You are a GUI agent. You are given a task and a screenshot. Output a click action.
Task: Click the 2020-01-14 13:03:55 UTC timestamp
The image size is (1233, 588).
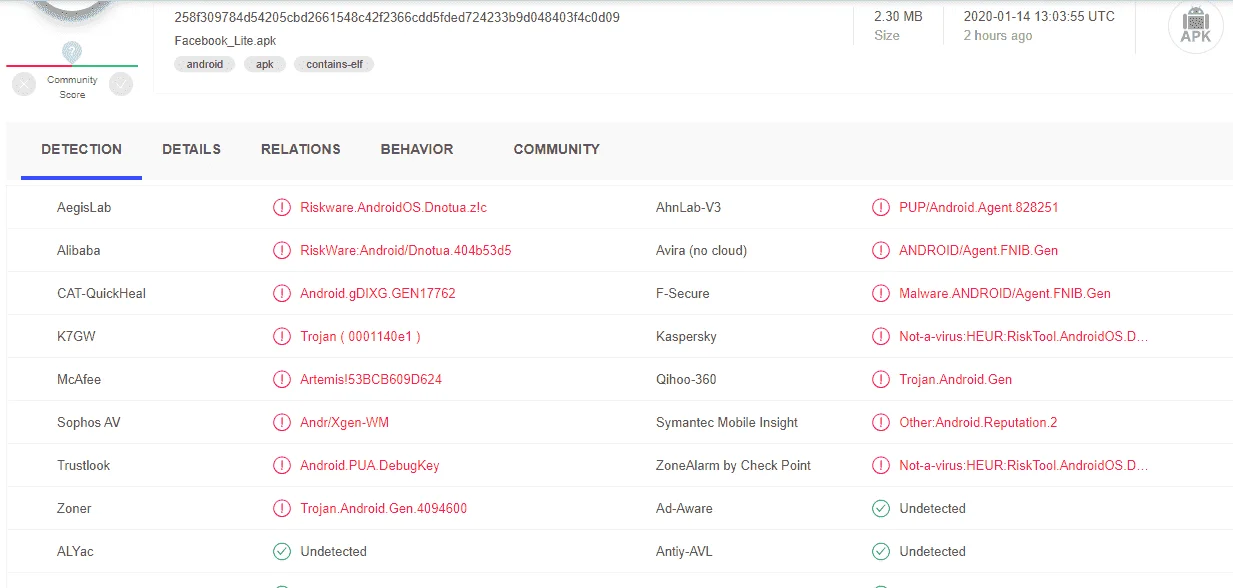pyautogui.click(x=1039, y=16)
